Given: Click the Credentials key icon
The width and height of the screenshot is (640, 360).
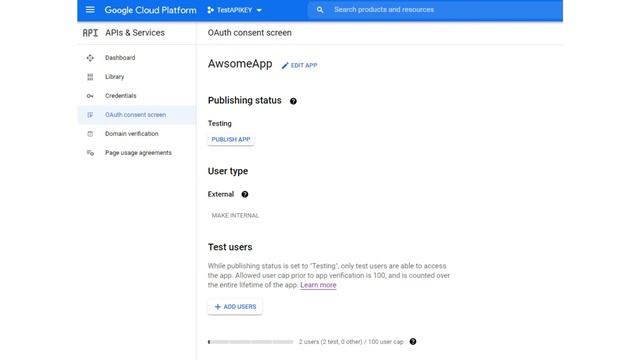Looking at the screenshot, I should pos(90,96).
